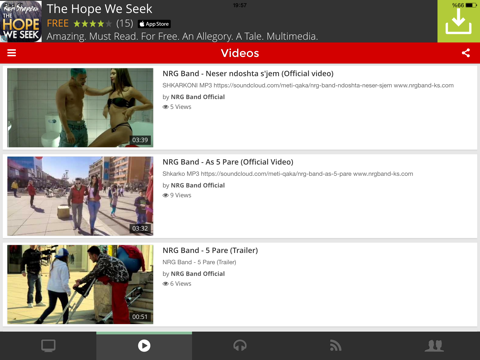
Task: Tap NRG Band Official under Neser ndoshta video
Action: coord(198,97)
